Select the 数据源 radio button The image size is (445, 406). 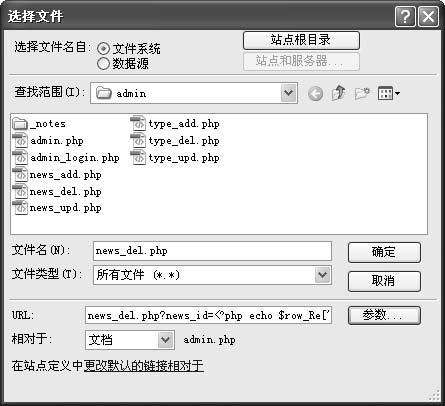[x=103, y=63]
